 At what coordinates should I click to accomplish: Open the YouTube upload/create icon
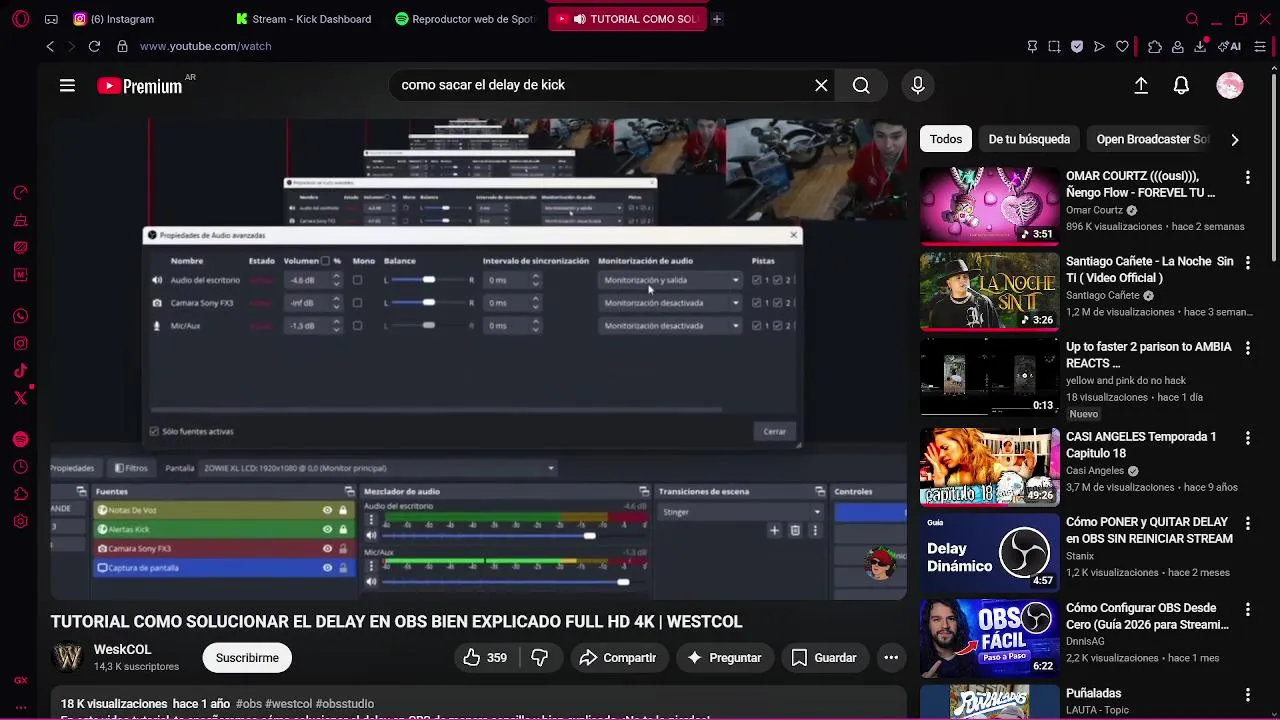coord(1141,86)
